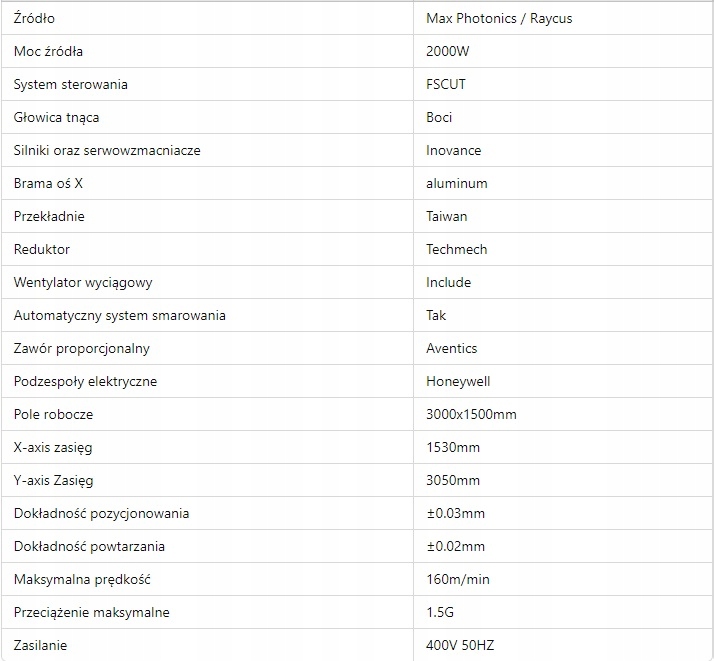Click the Taiwan gear value
Viewport: 714px width, 661px height.
pos(447,216)
